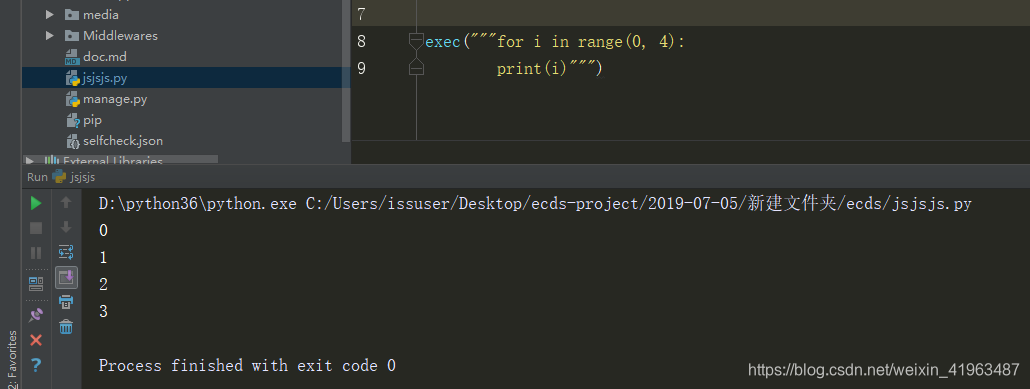This screenshot has width=1030, height=389.
Task: Click the Pause output icon
Action: [36, 253]
